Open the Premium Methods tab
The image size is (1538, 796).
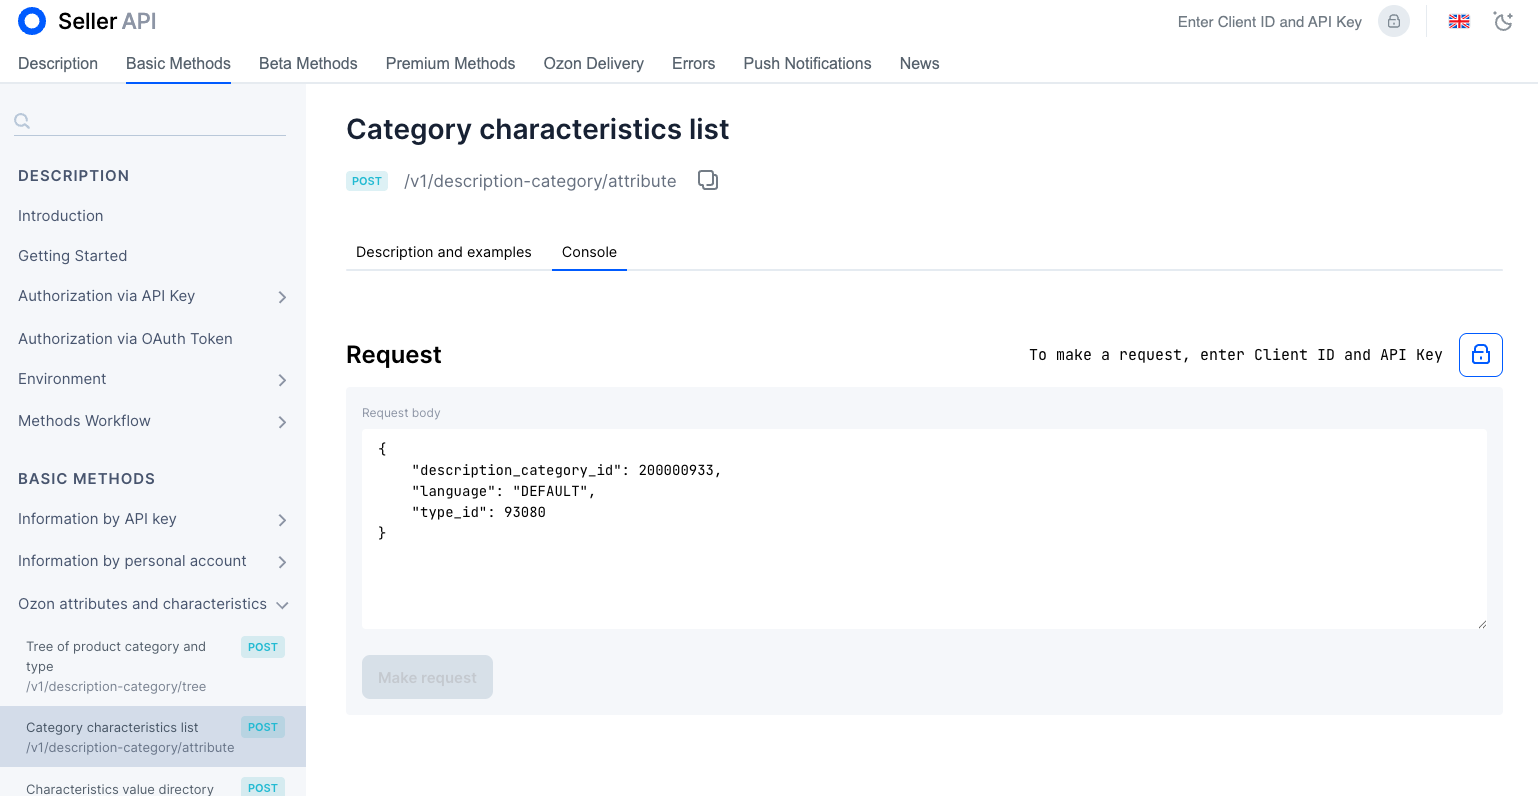(x=450, y=63)
